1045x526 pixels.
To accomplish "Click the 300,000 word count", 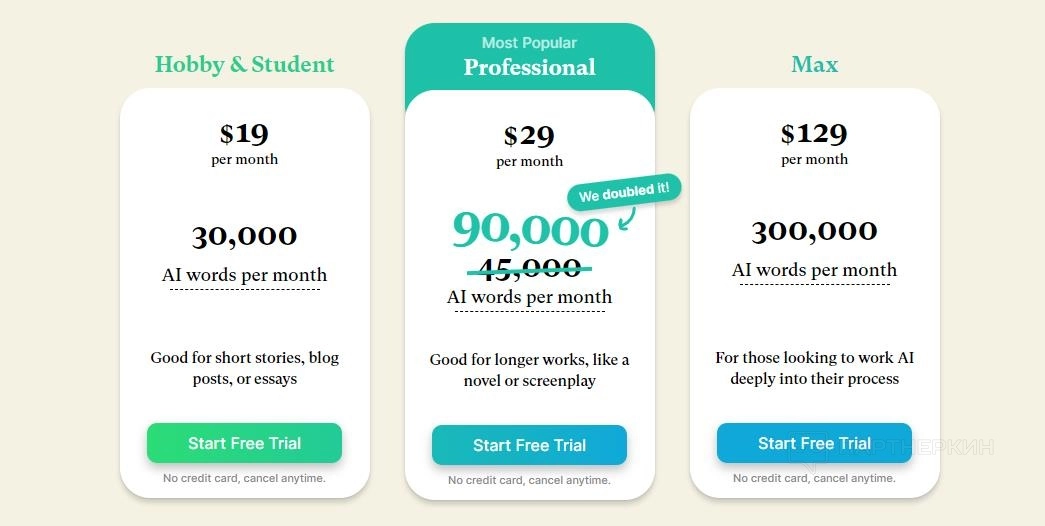I will click(814, 231).
